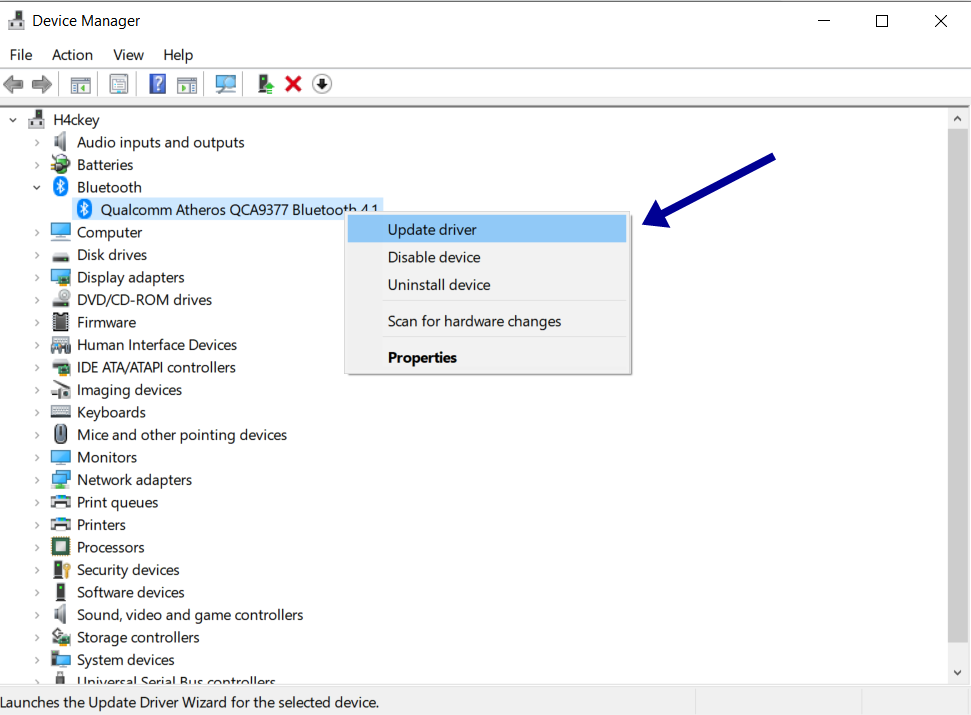Choose Uninstall device from the context menu
The width and height of the screenshot is (971, 715).
438,285
